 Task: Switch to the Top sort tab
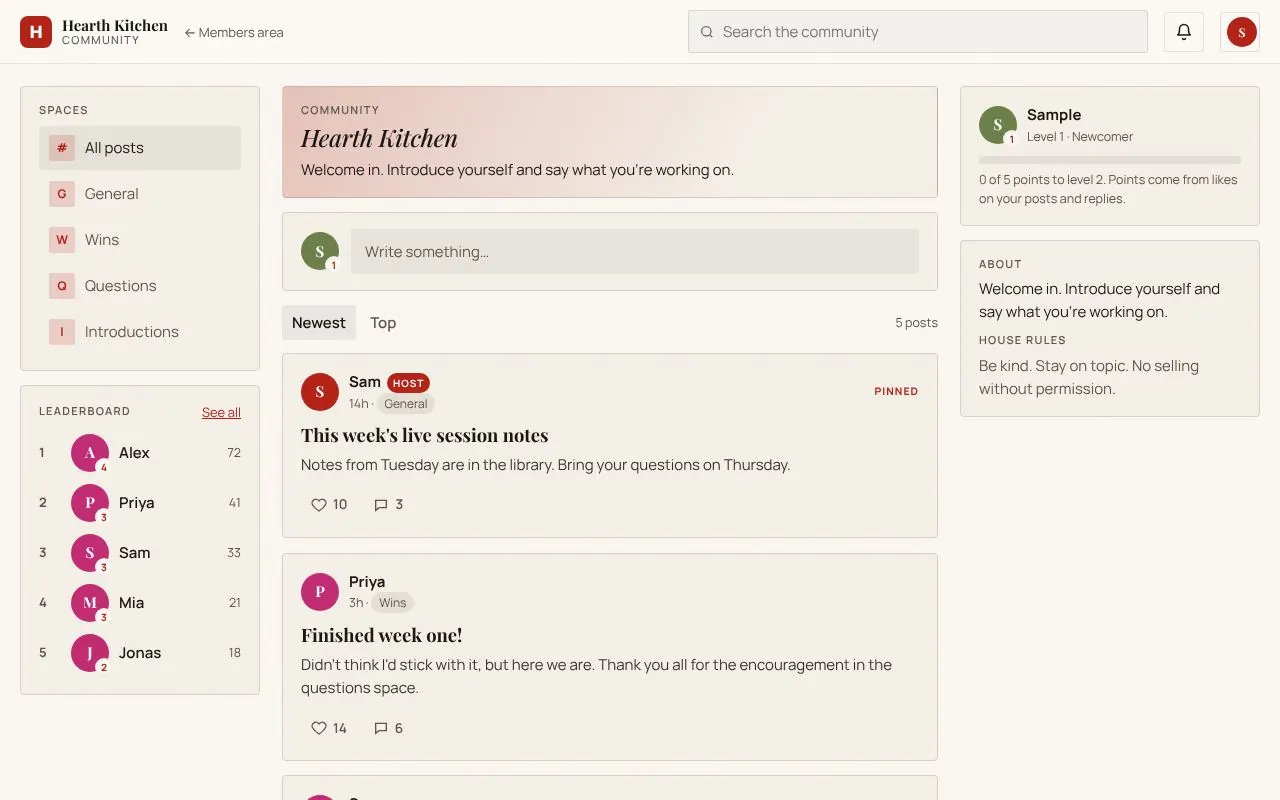point(383,323)
